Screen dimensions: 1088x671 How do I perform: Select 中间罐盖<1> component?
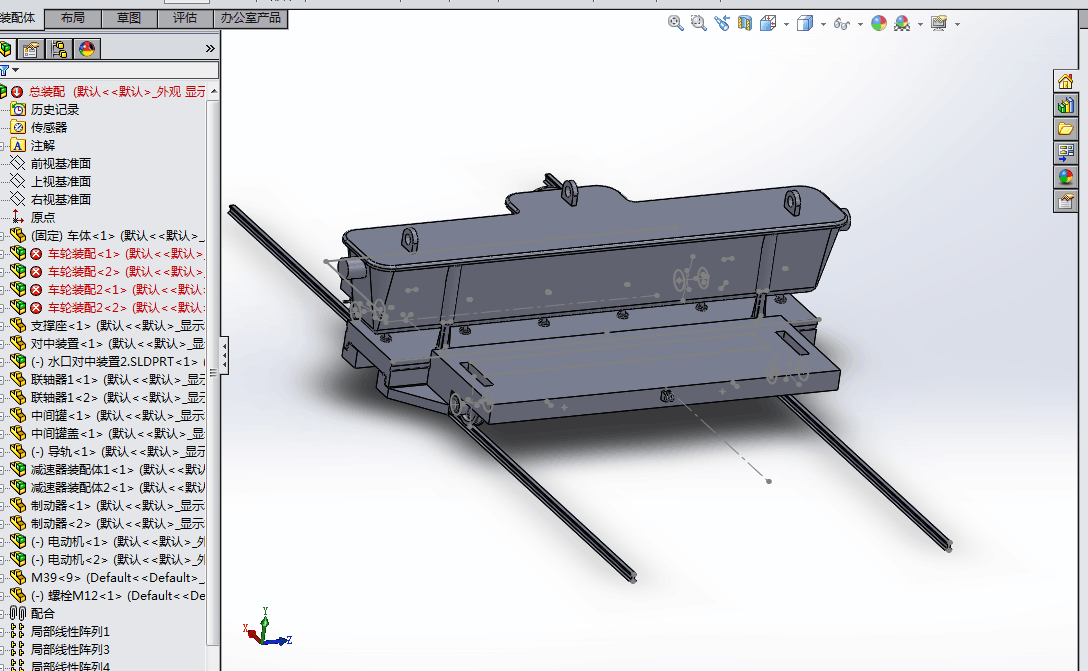point(117,434)
